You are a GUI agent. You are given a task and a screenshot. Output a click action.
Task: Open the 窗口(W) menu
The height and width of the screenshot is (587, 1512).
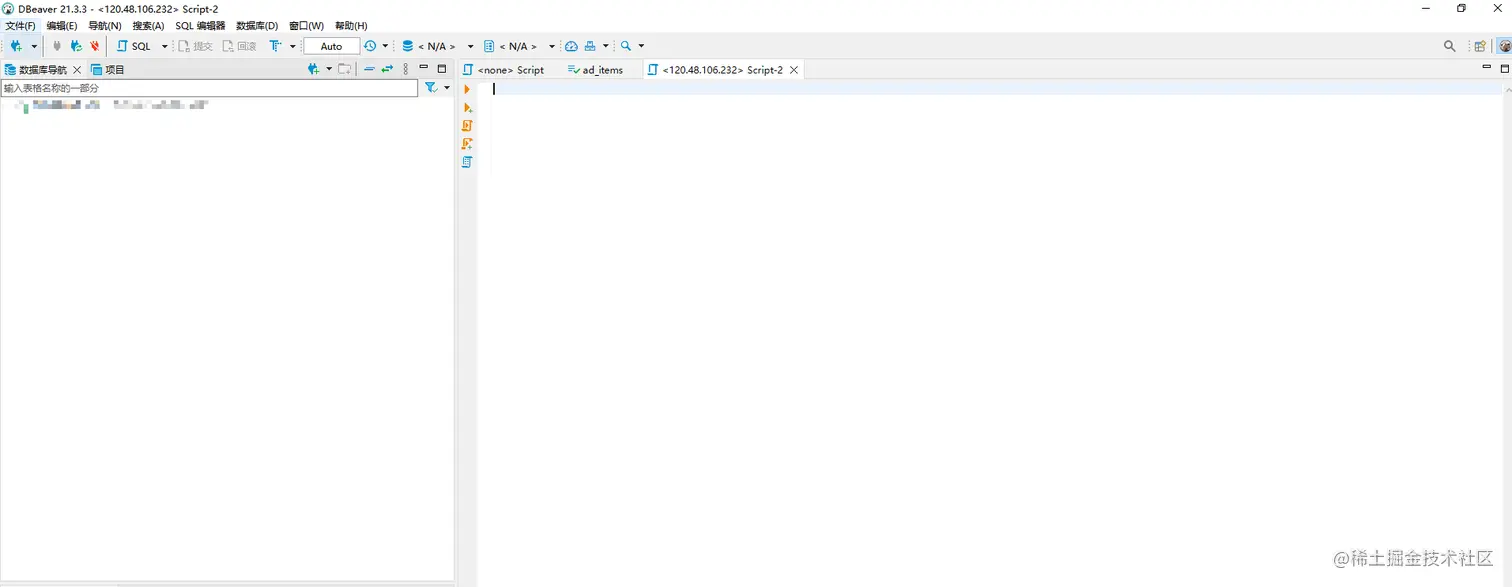(306, 26)
